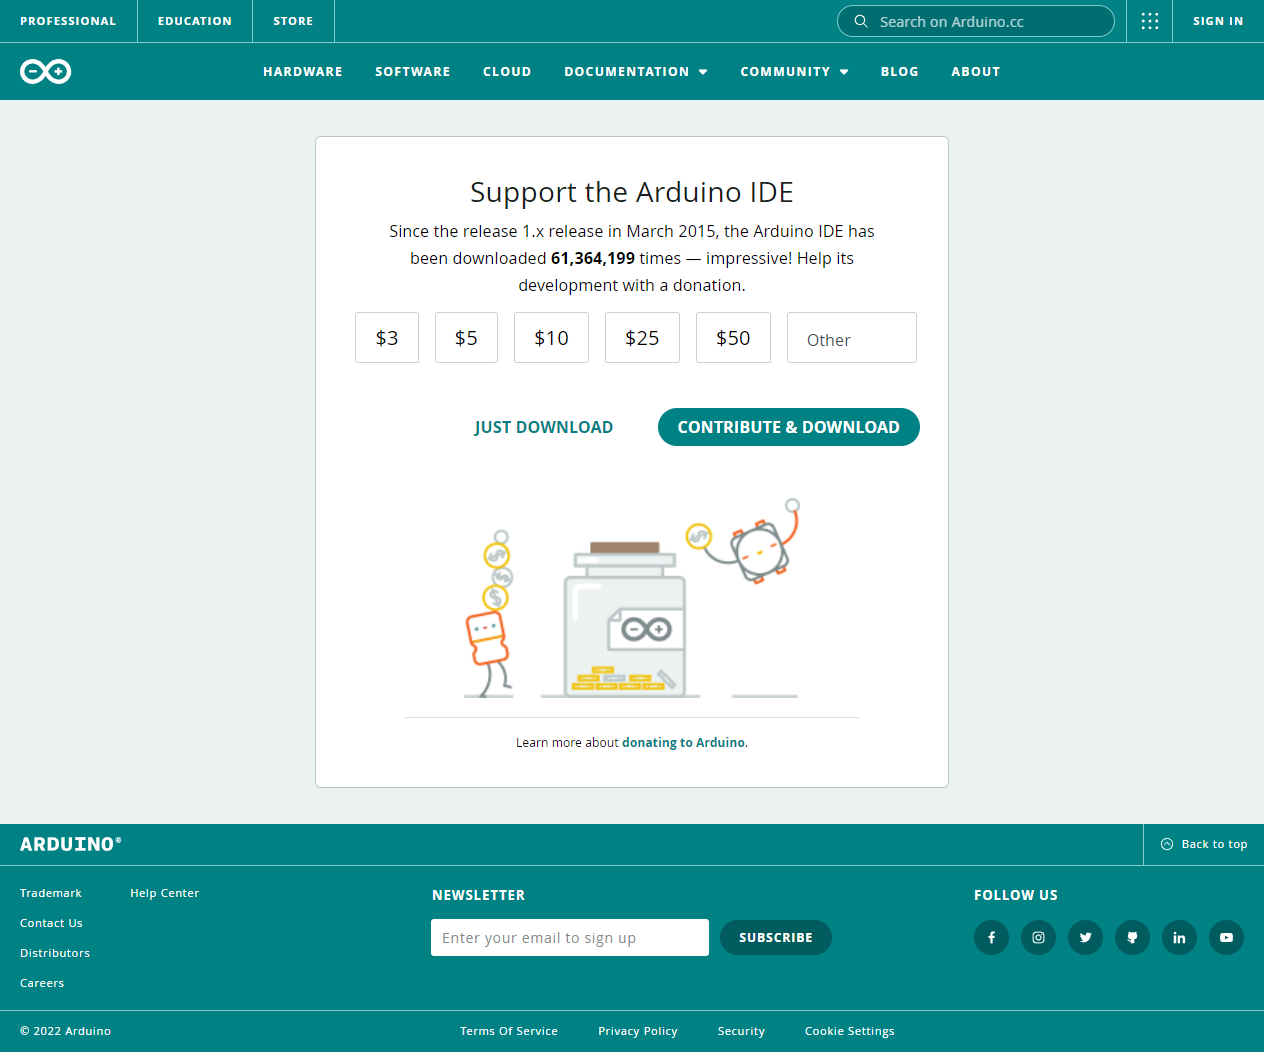The image size is (1264, 1052).
Task: Open the Hardware menu item
Action: coord(302,71)
